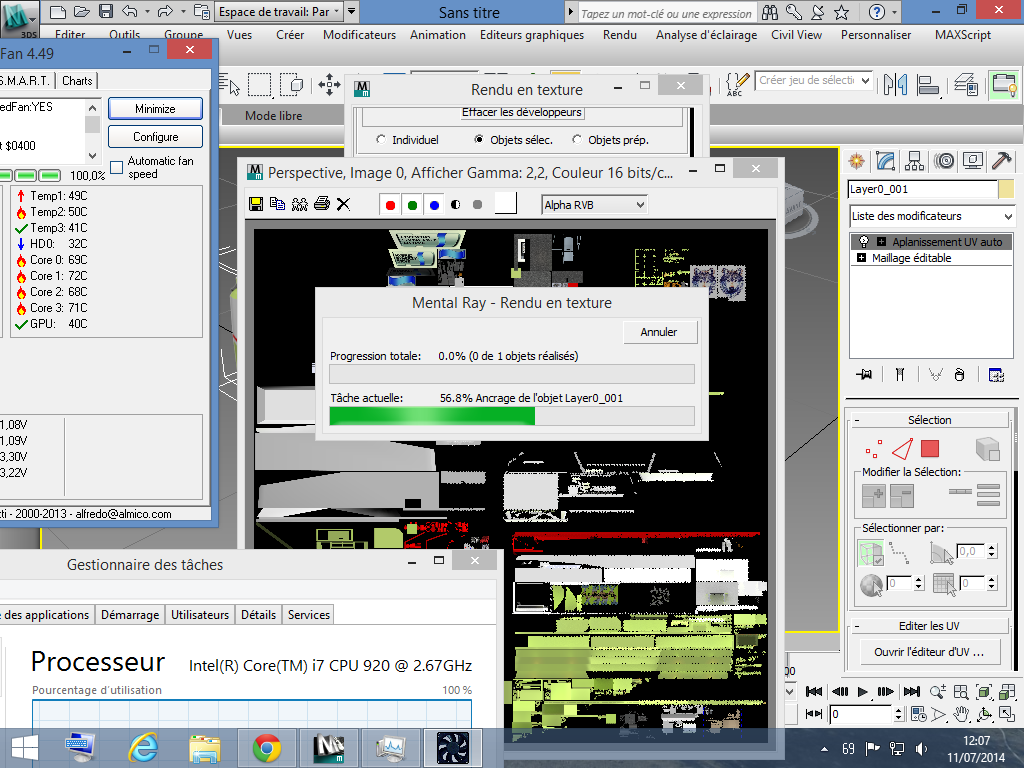Open Select by Name list tool
This screenshot has height=768, width=1024.
[x=229, y=84]
